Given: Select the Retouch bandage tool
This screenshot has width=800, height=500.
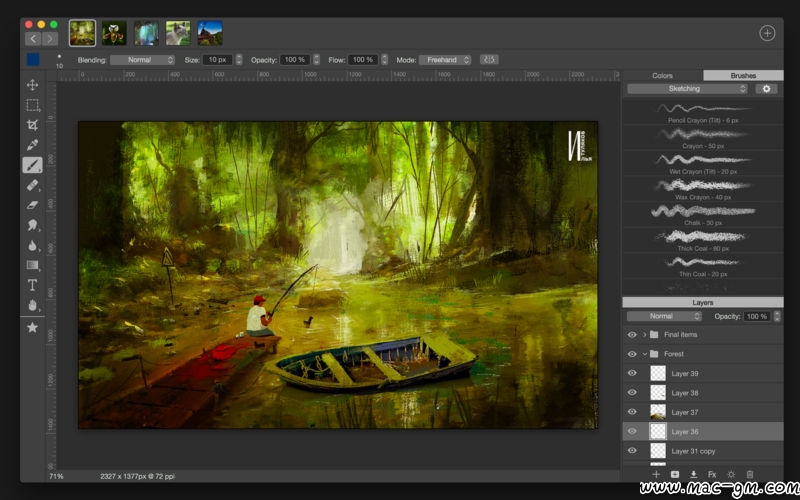Looking at the screenshot, I should pyautogui.click(x=33, y=185).
